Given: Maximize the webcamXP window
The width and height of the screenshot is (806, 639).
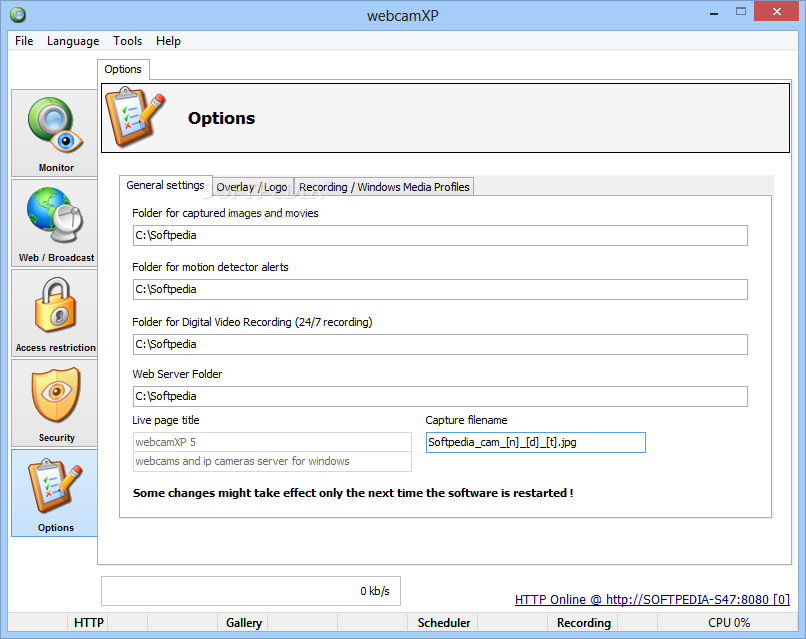Looking at the screenshot, I should tap(741, 11).
